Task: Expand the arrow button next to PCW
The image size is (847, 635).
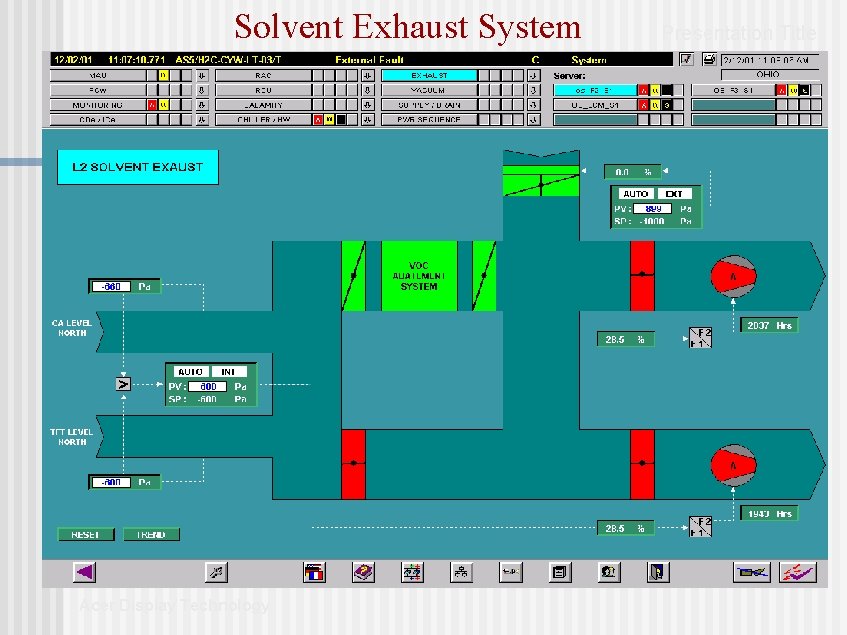Action: (x=201, y=90)
